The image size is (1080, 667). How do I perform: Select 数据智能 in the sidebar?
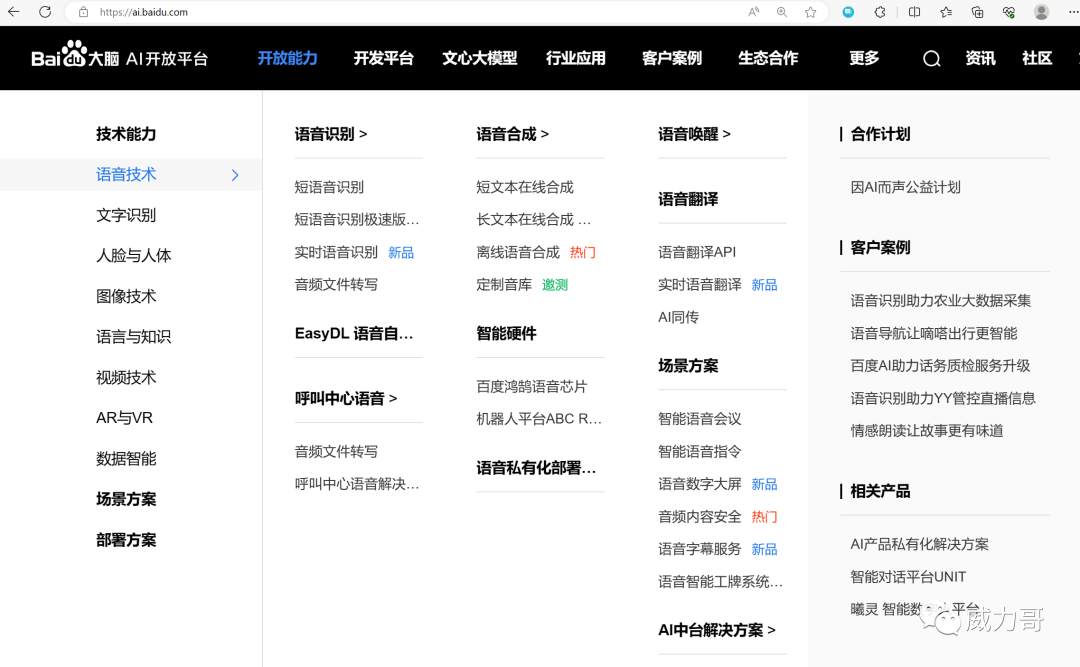[x=126, y=458]
